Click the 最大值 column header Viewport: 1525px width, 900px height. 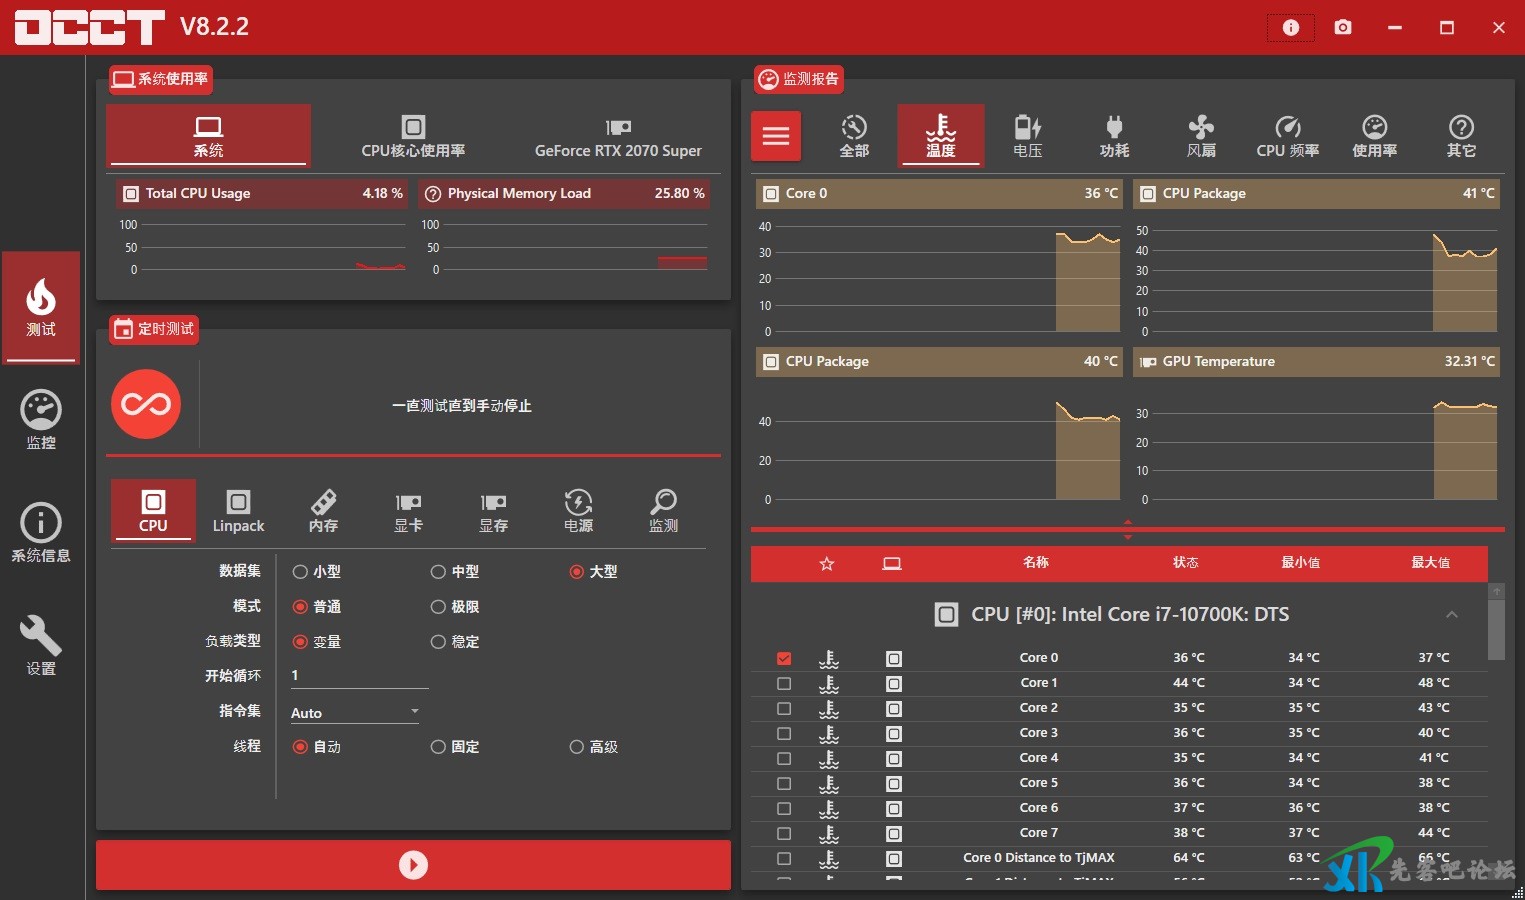point(1430,563)
